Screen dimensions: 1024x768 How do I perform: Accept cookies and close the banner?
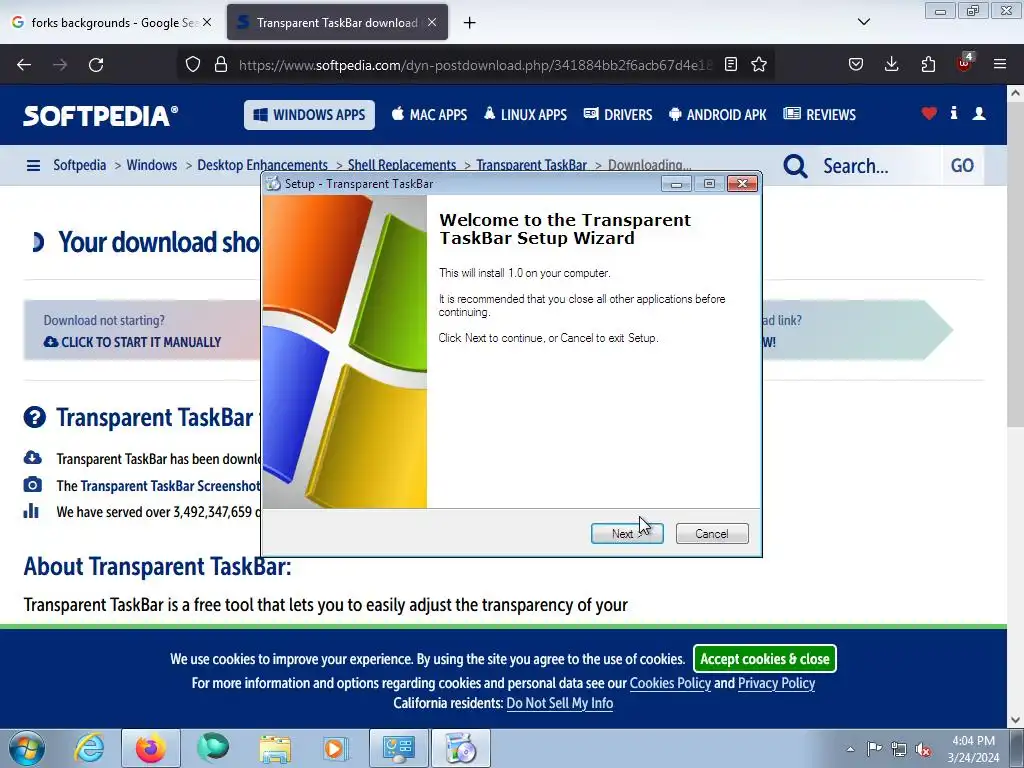(x=765, y=659)
